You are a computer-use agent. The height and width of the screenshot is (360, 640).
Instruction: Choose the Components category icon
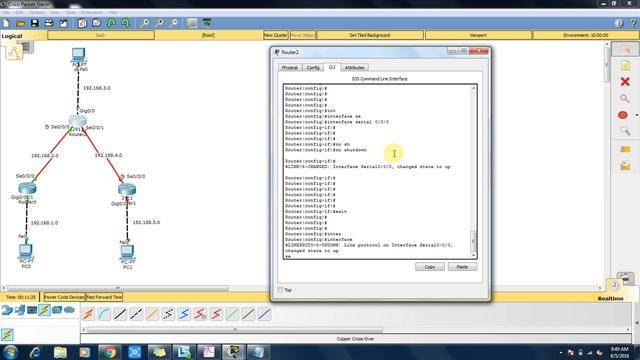(32, 310)
